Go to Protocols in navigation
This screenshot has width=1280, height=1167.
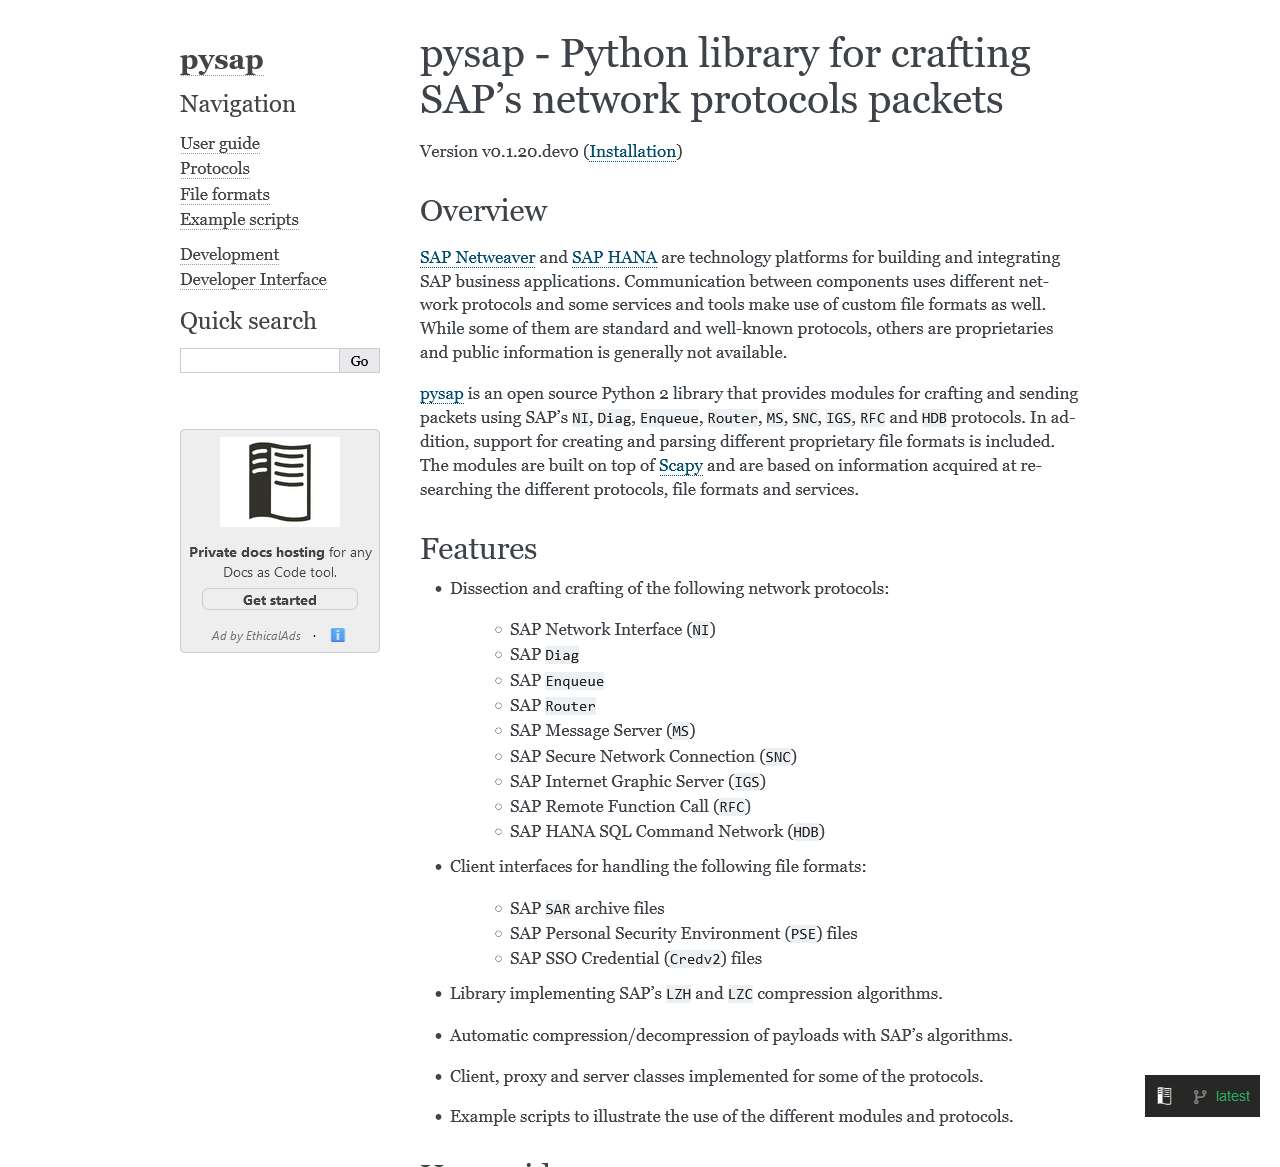215,168
